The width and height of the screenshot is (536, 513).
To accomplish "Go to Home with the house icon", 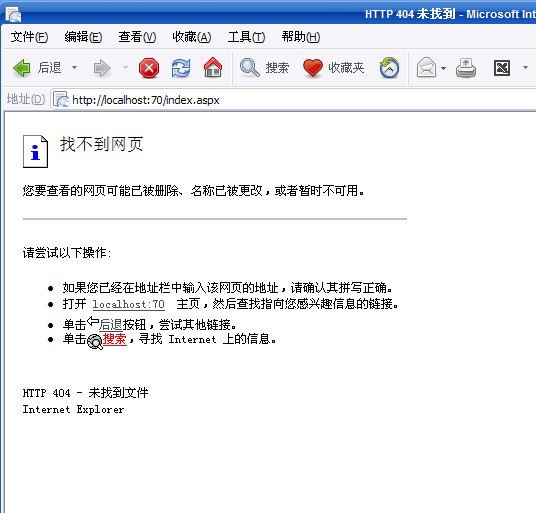I will [x=213, y=67].
